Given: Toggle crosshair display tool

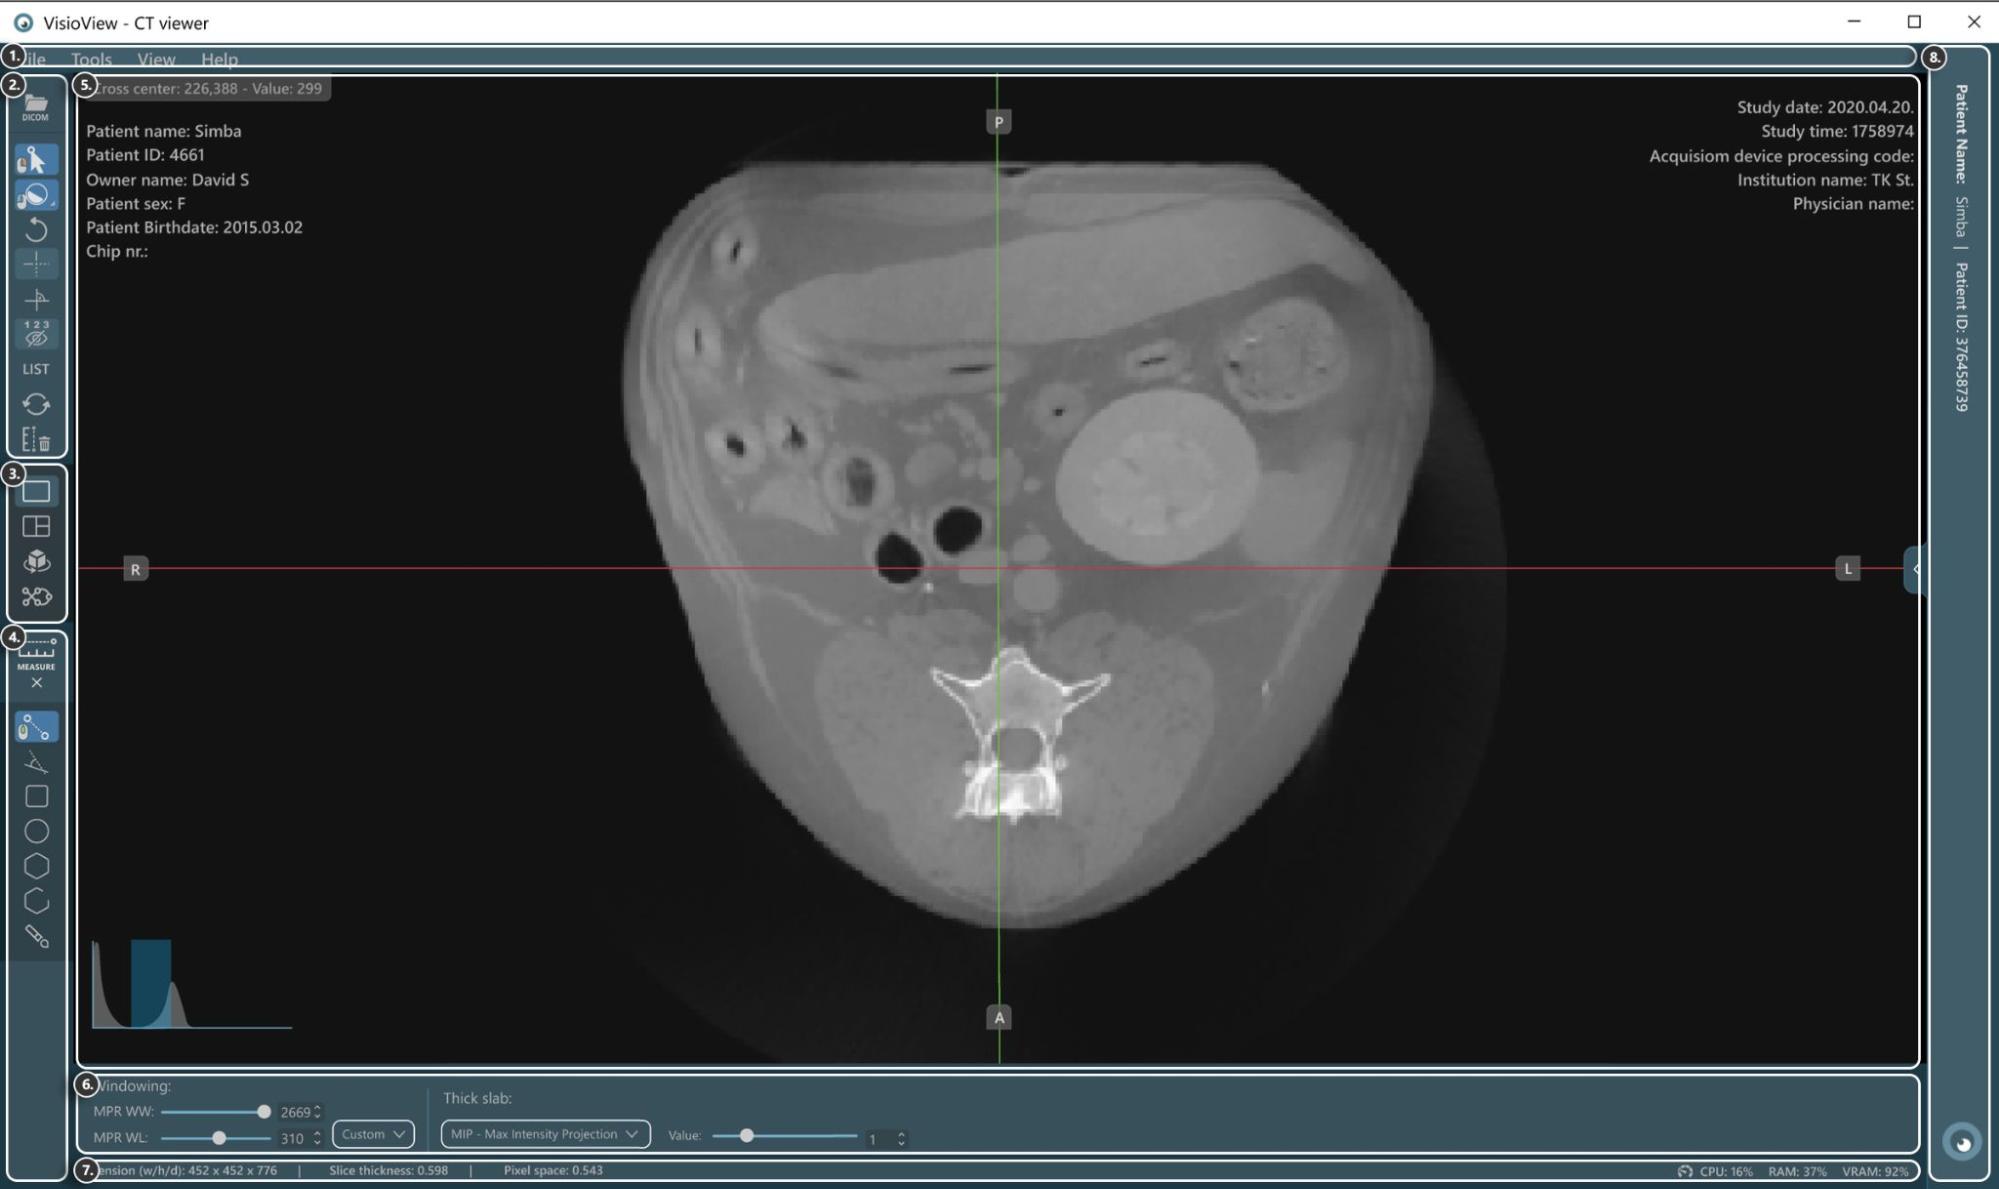Looking at the screenshot, I should tap(36, 264).
